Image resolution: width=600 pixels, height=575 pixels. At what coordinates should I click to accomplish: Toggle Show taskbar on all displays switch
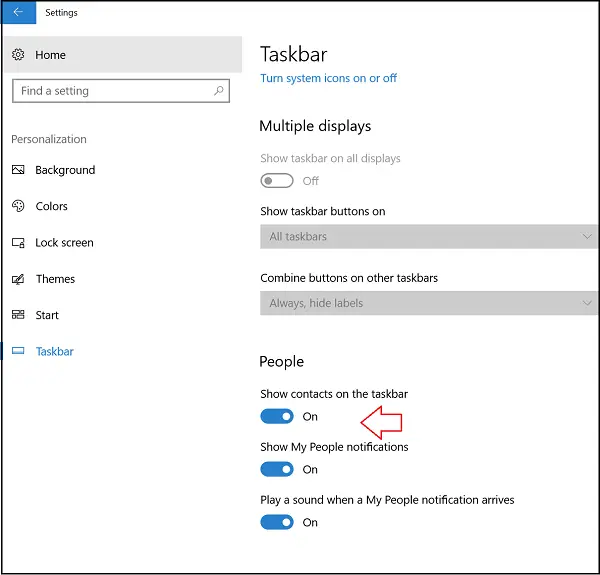coord(277,181)
